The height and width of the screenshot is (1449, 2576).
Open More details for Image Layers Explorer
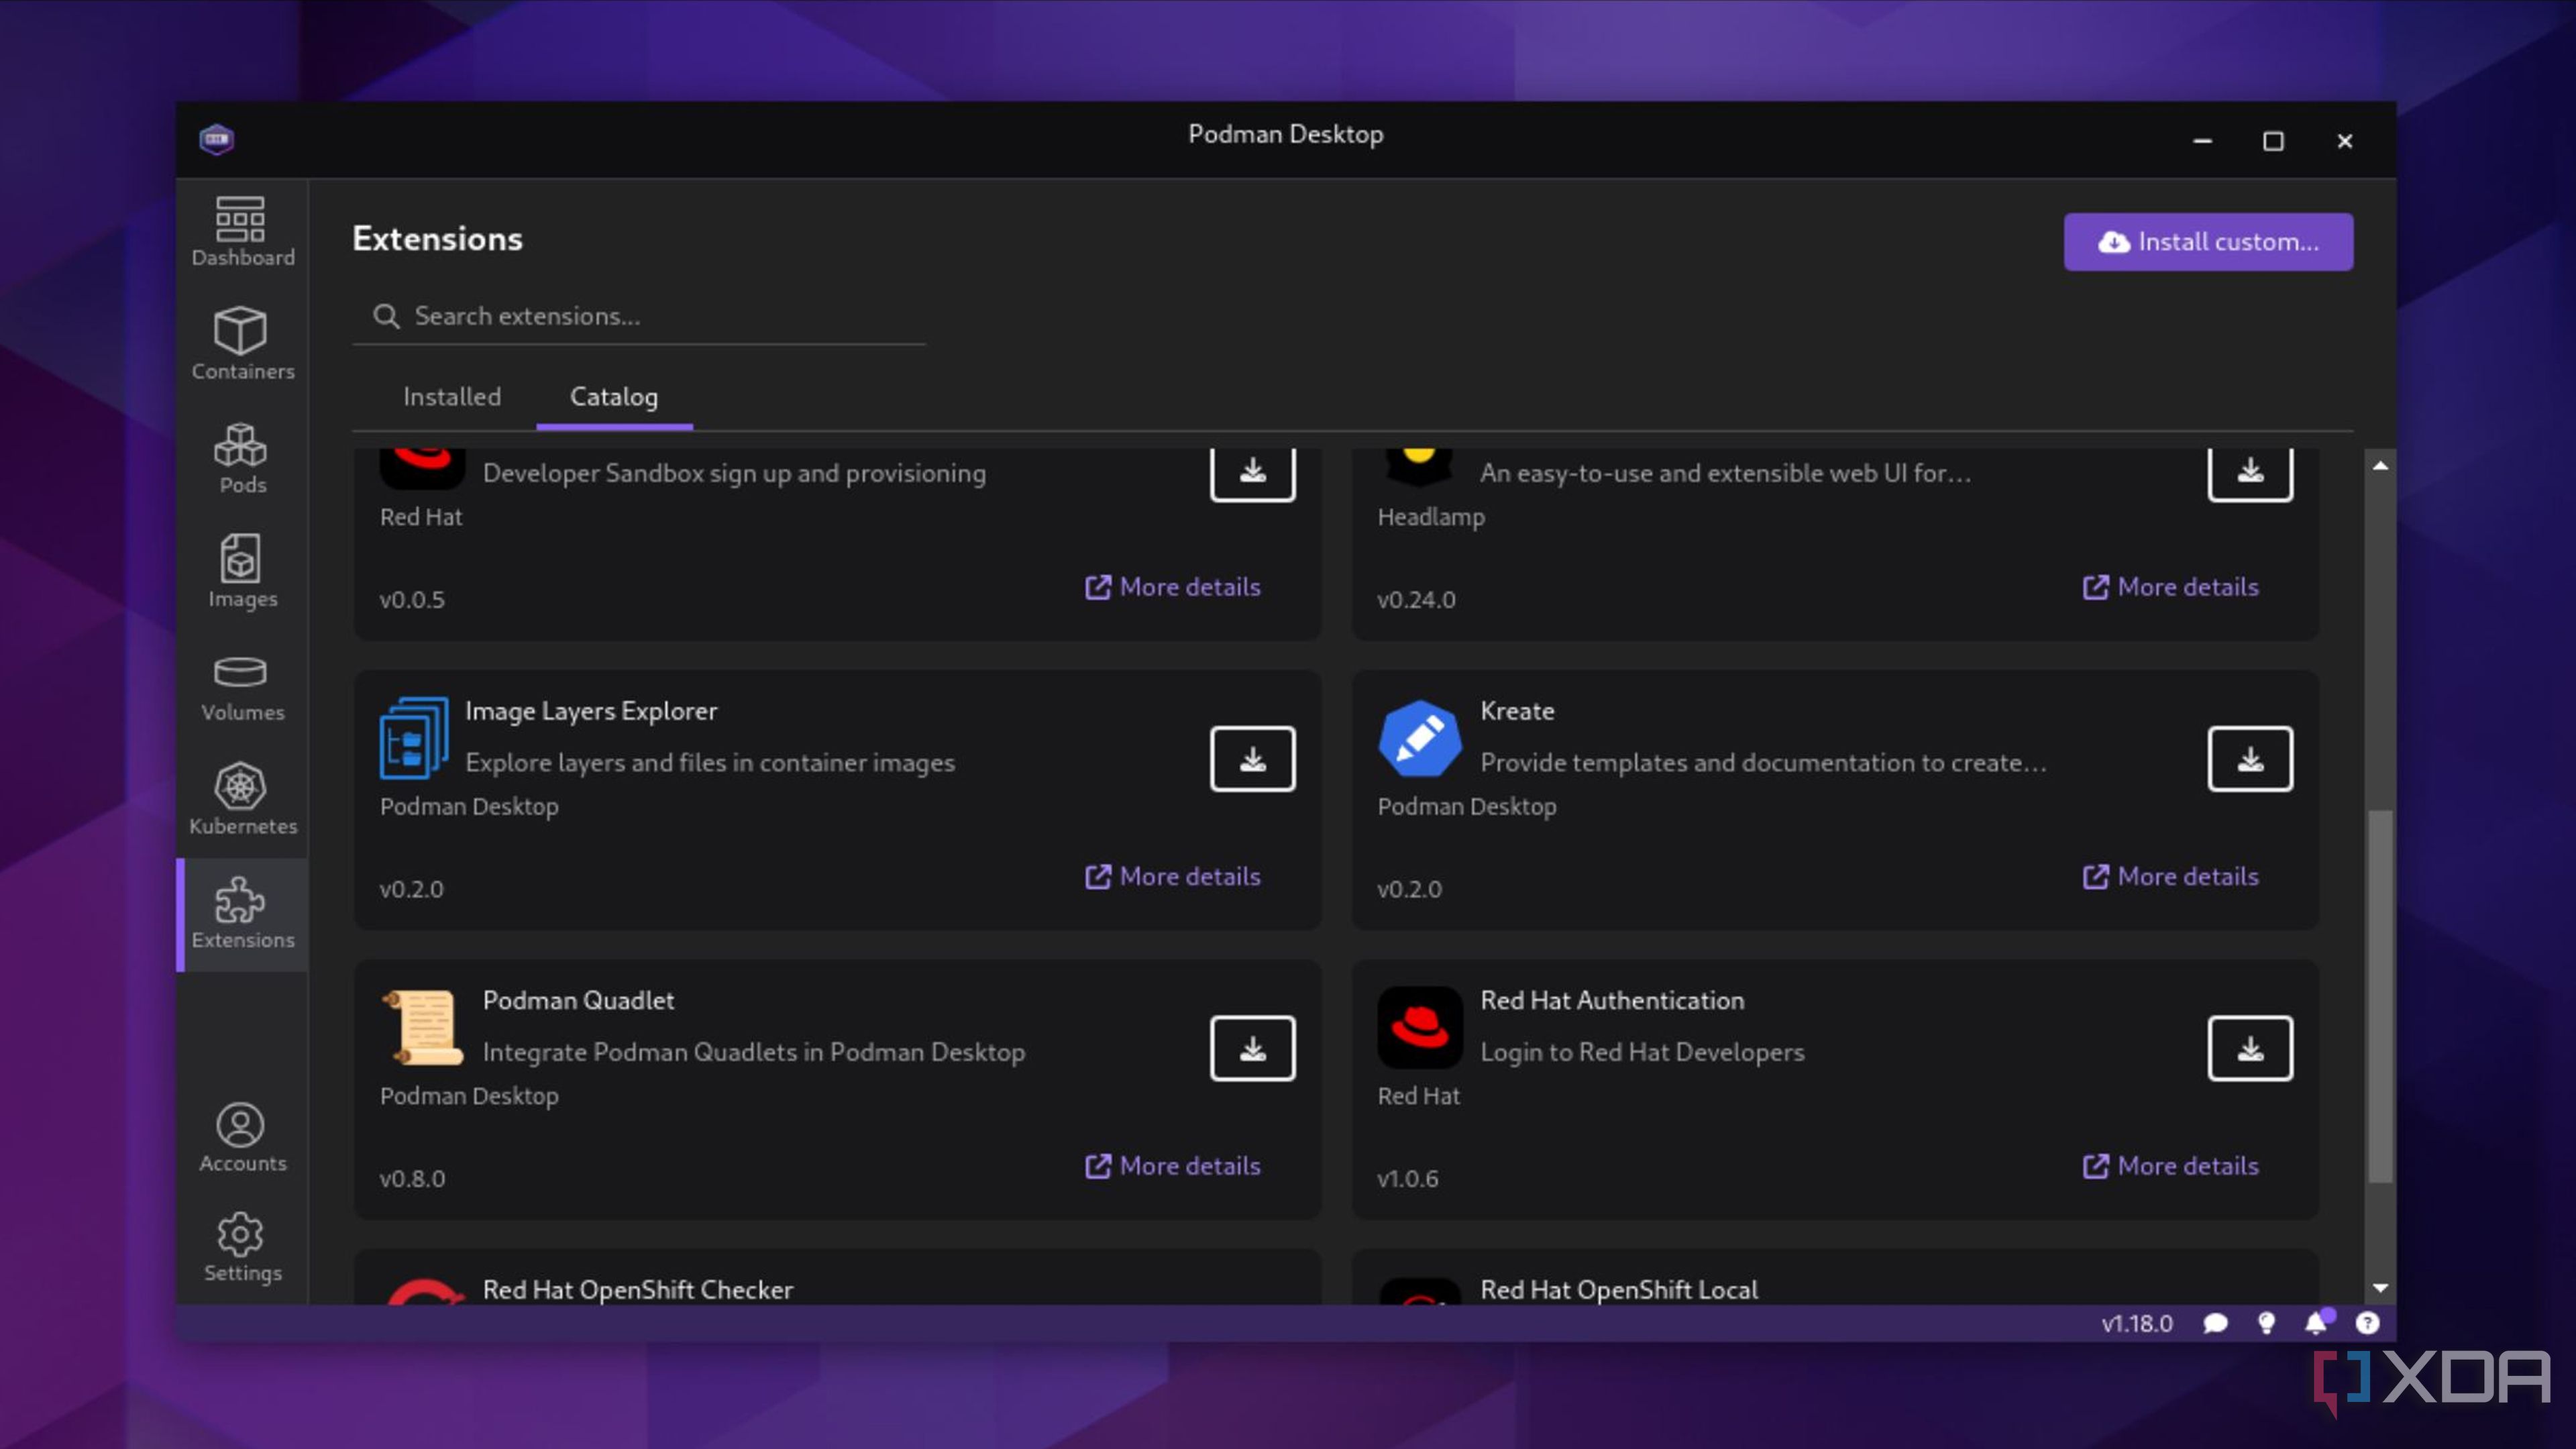pos(1173,877)
